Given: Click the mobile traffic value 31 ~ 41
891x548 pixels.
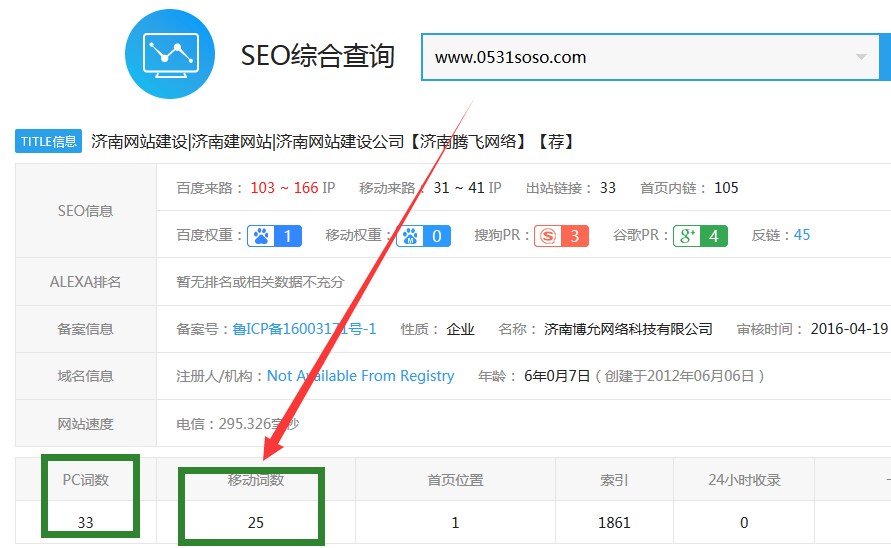Looking at the screenshot, I should coord(459,188).
